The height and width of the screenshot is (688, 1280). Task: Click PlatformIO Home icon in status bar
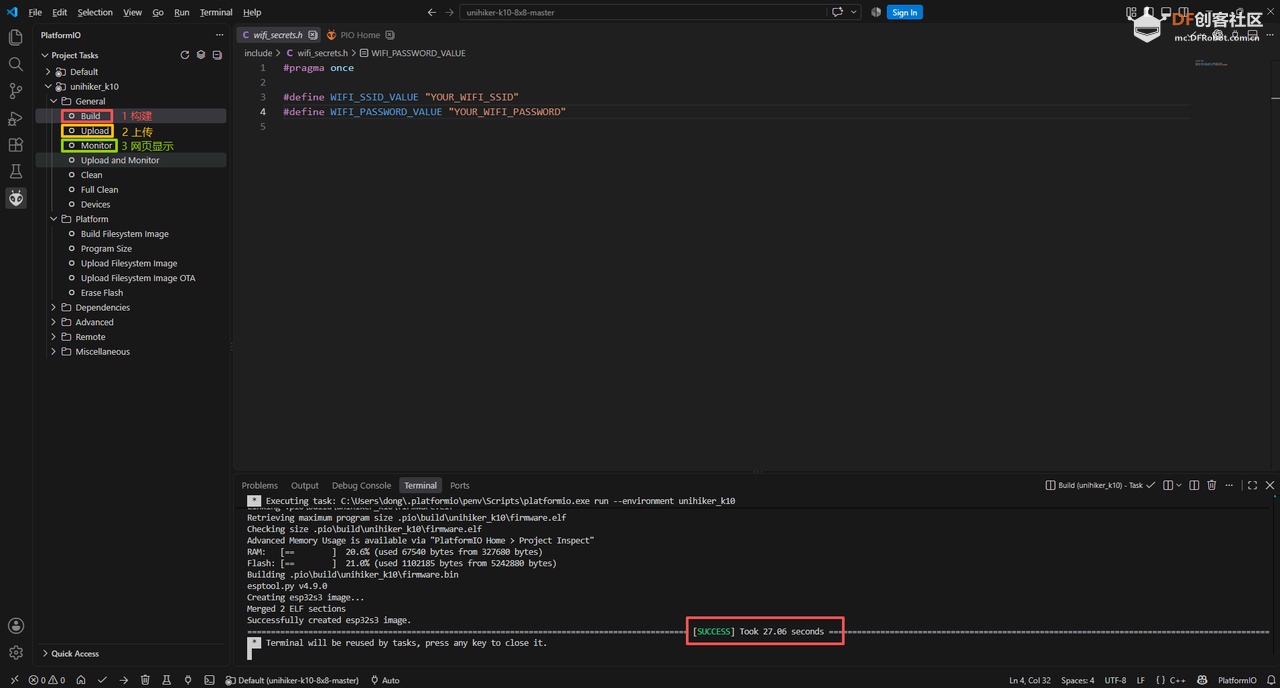[81, 680]
